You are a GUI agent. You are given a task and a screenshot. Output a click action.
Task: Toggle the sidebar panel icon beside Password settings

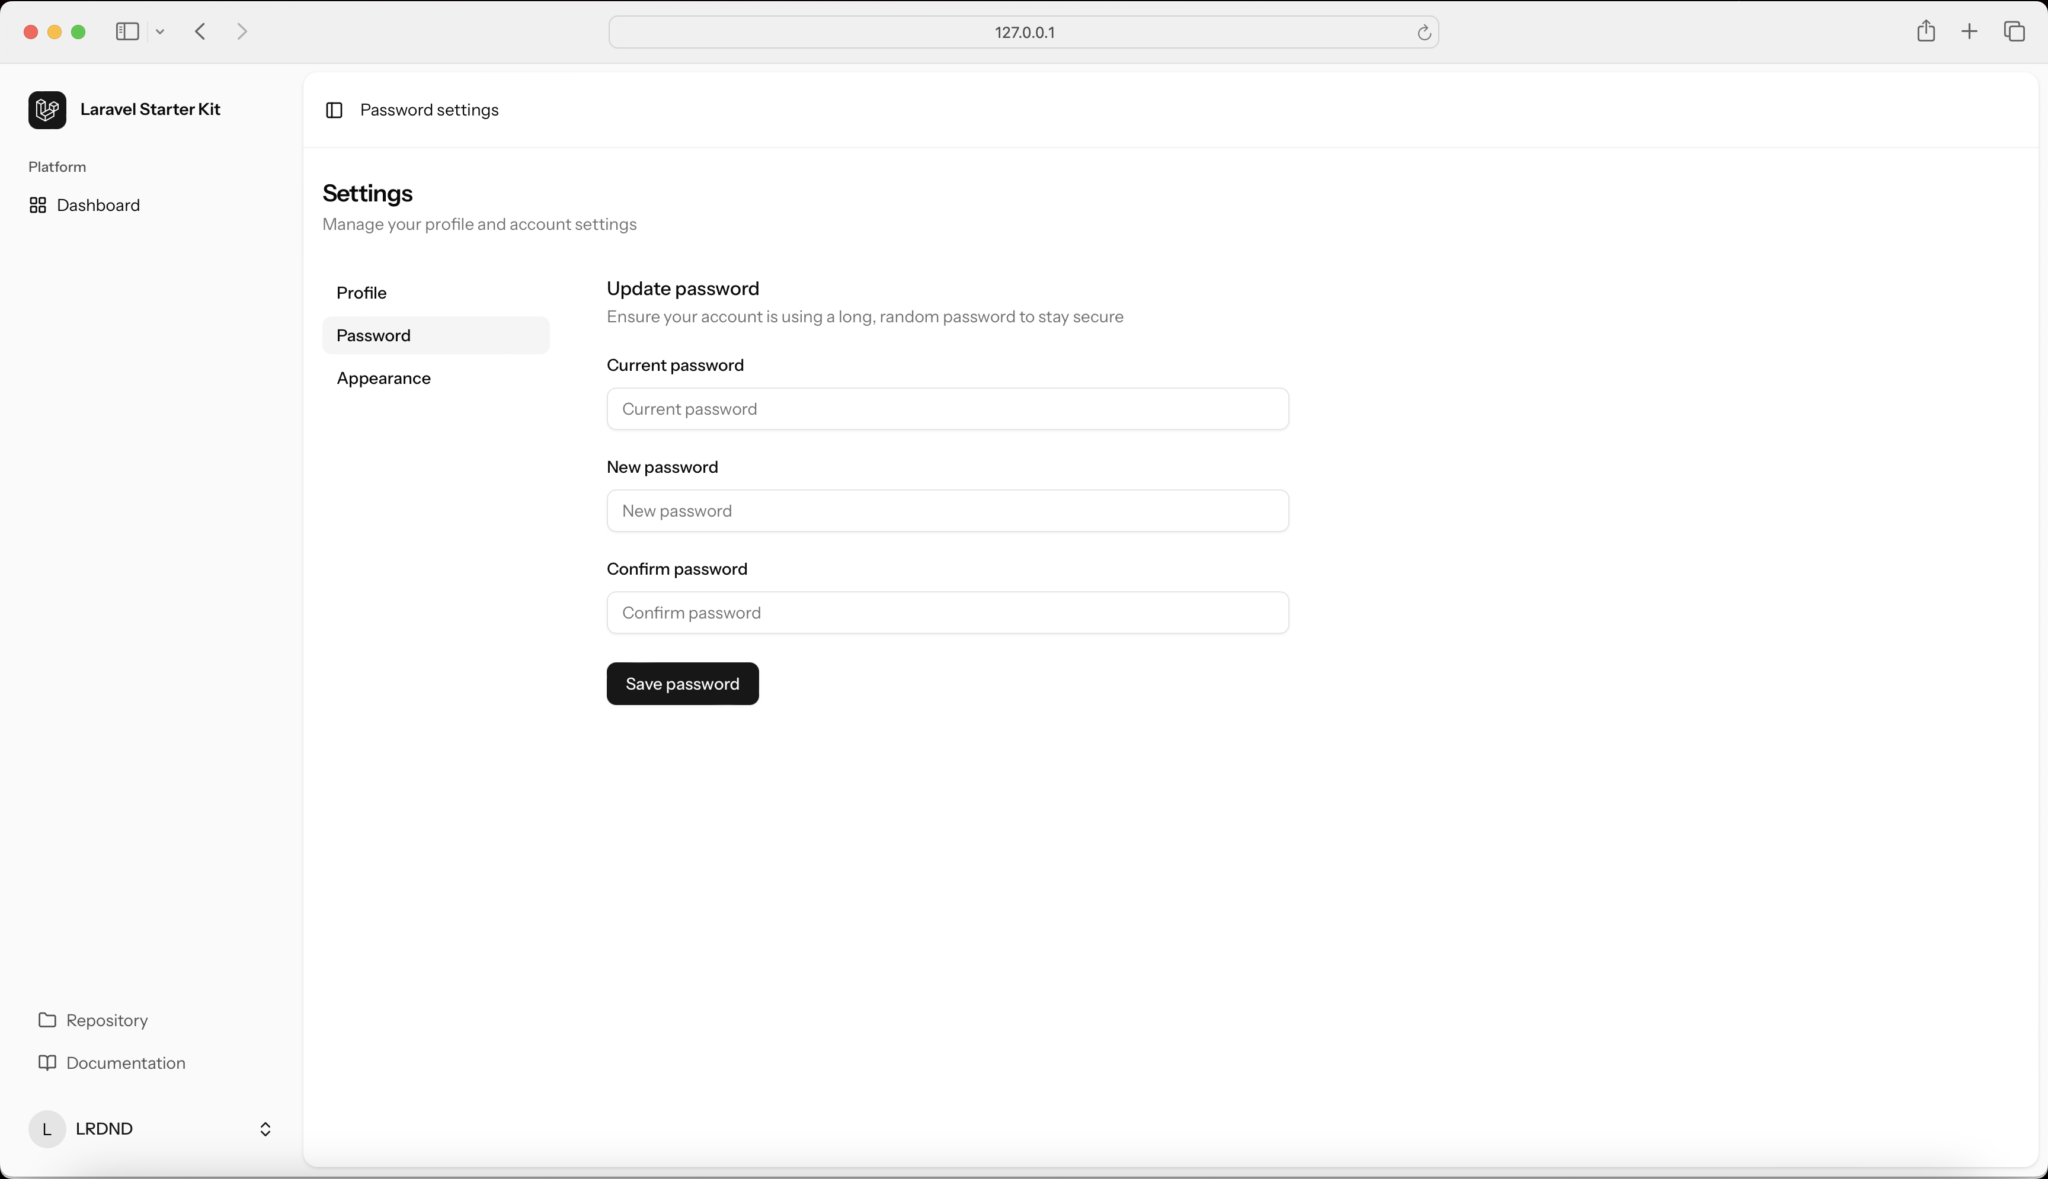pos(333,110)
